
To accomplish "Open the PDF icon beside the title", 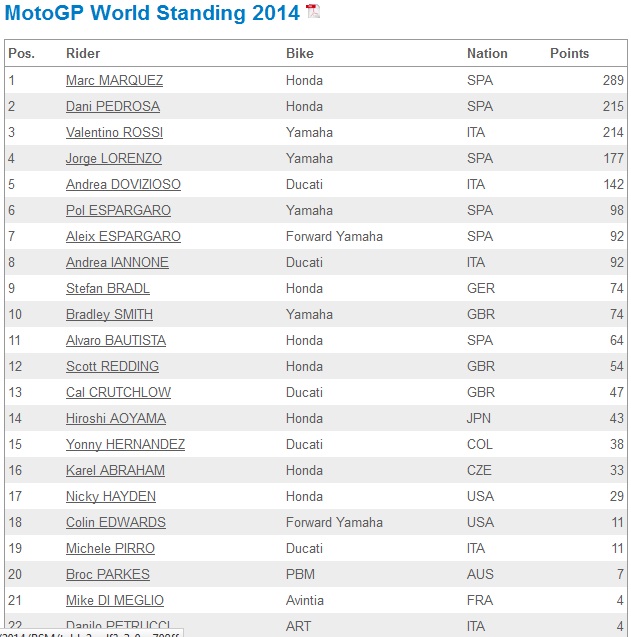I will pos(313,11).
